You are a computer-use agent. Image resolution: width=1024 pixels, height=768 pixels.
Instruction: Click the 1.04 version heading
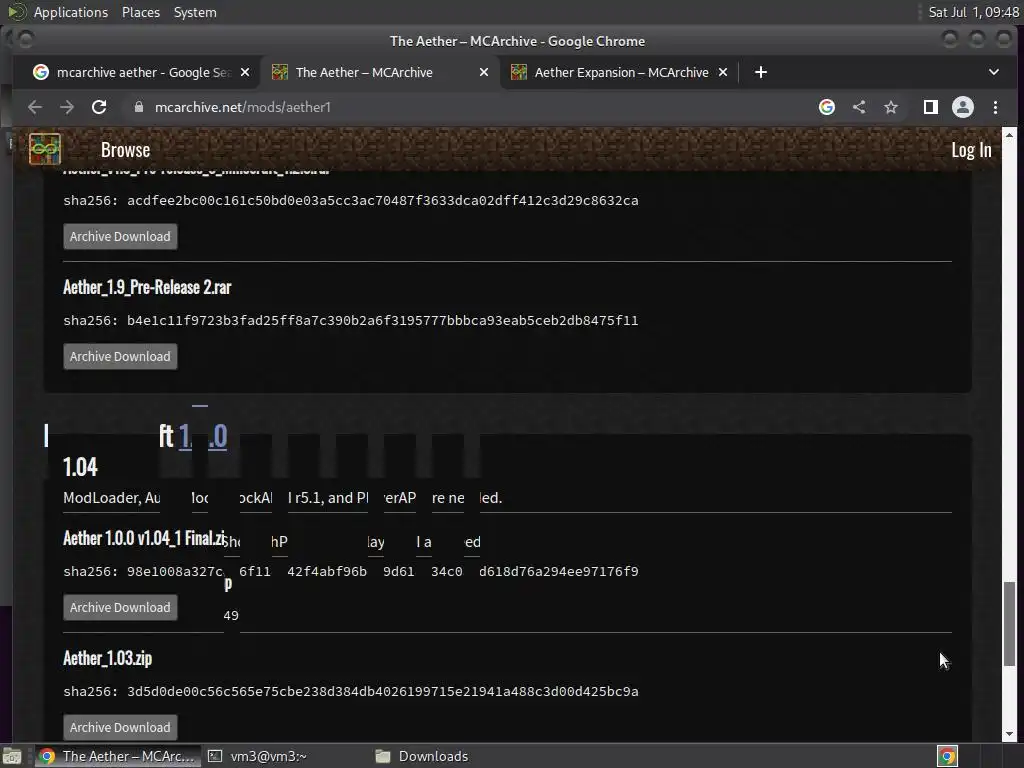click(x=80, y=467)
